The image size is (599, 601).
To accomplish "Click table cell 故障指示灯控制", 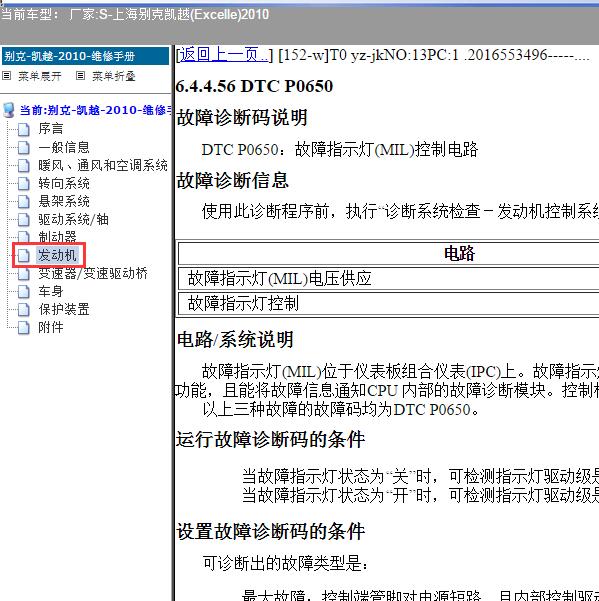I will 389,303.
